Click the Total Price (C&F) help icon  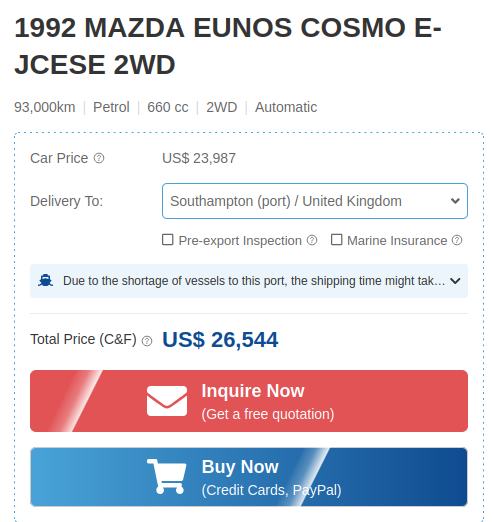(147, 341)
